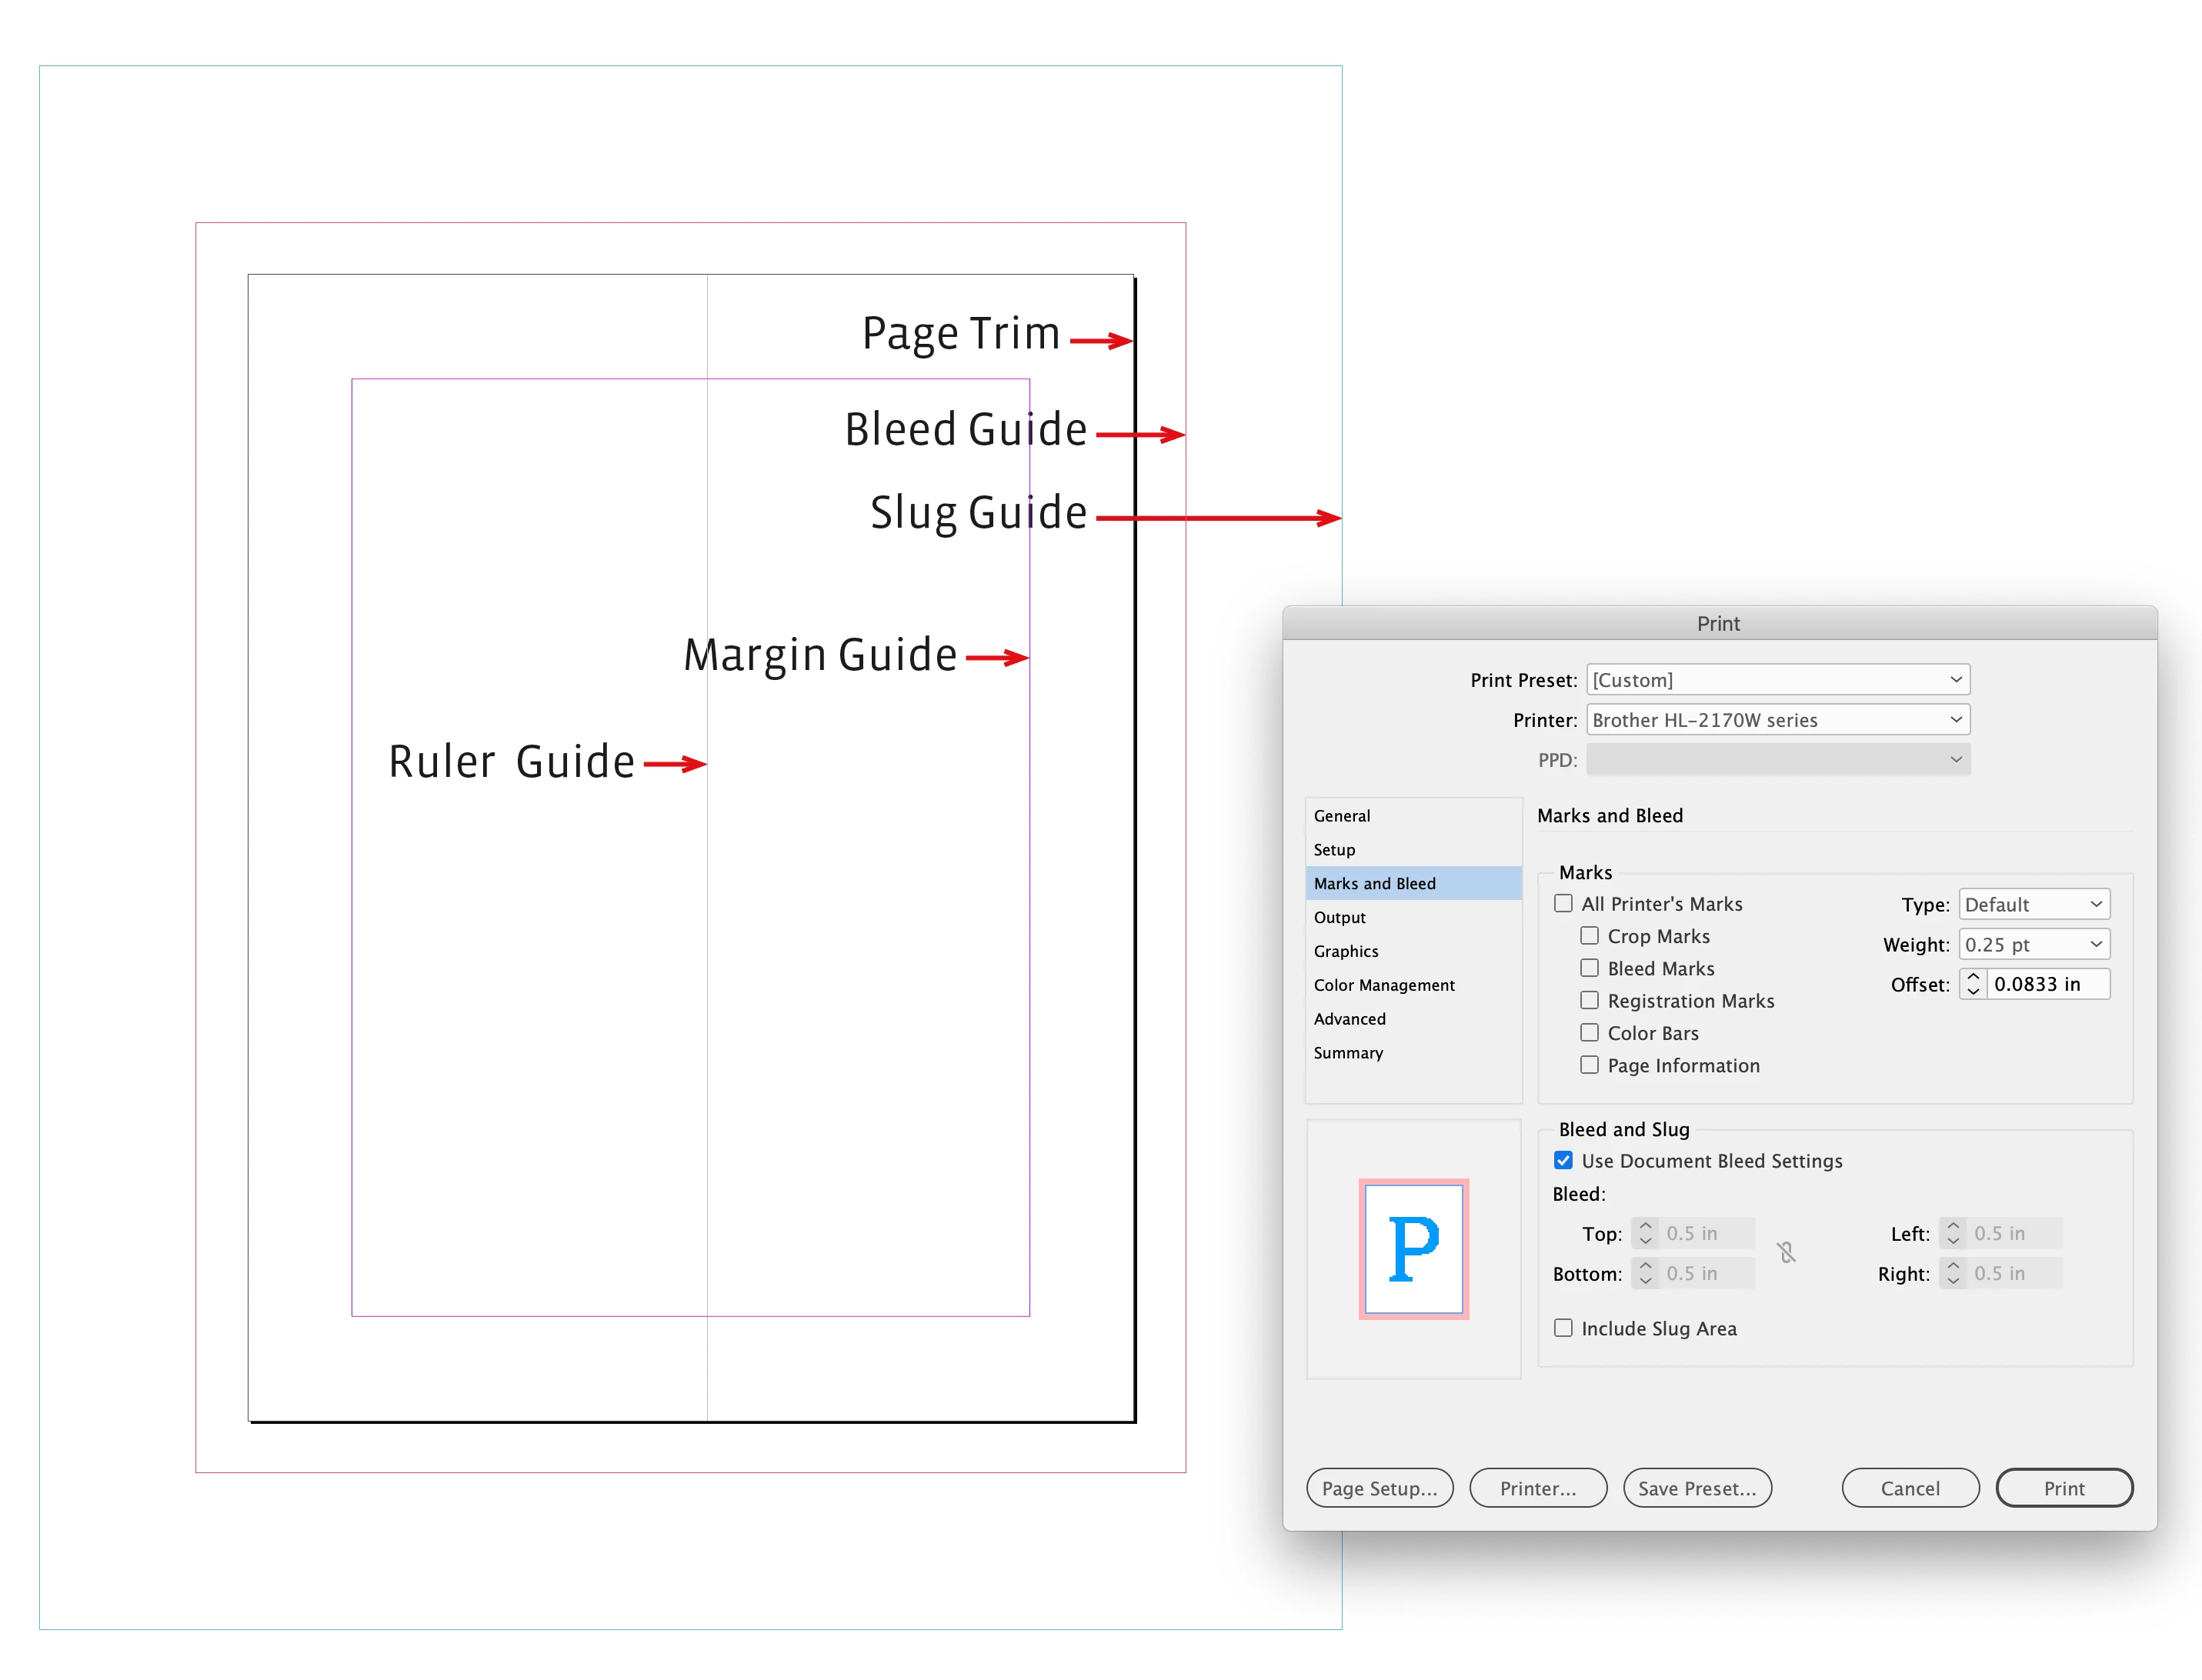Open the Print Preset dropdown
Viewport: 2202px width, 1680px height.
1777,680
